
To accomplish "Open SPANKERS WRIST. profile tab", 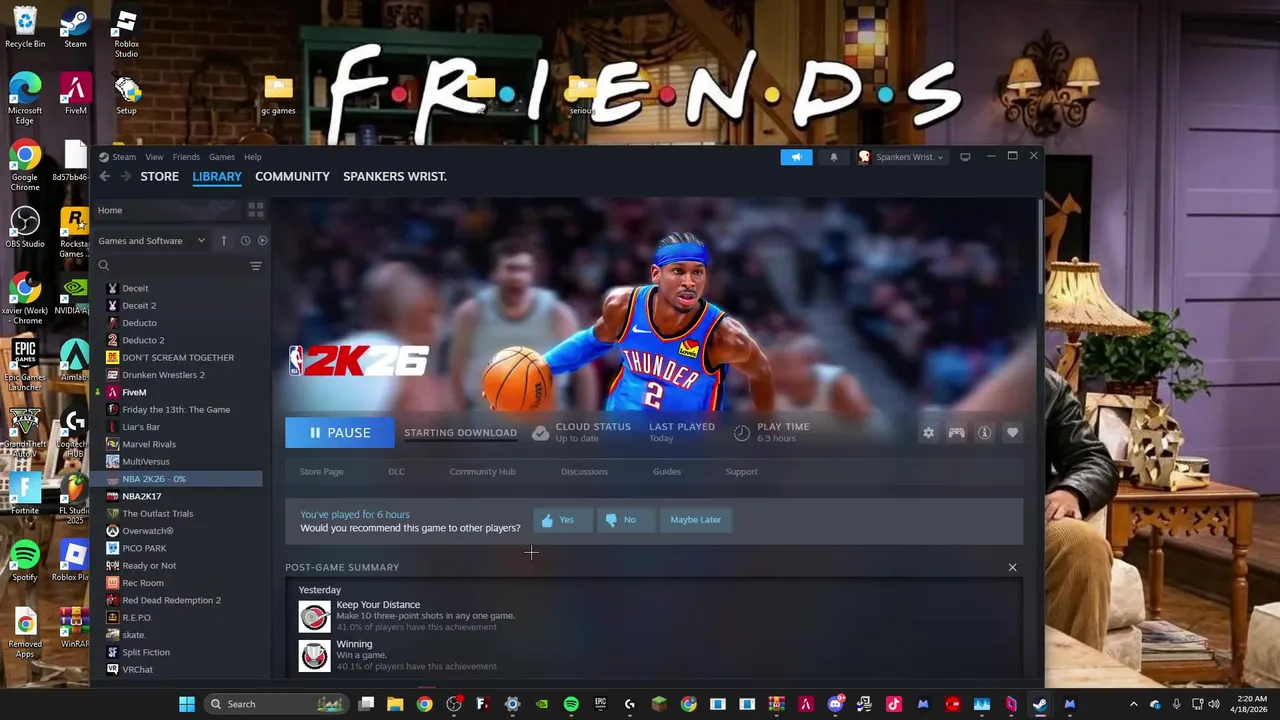I will tap(395, 176).
